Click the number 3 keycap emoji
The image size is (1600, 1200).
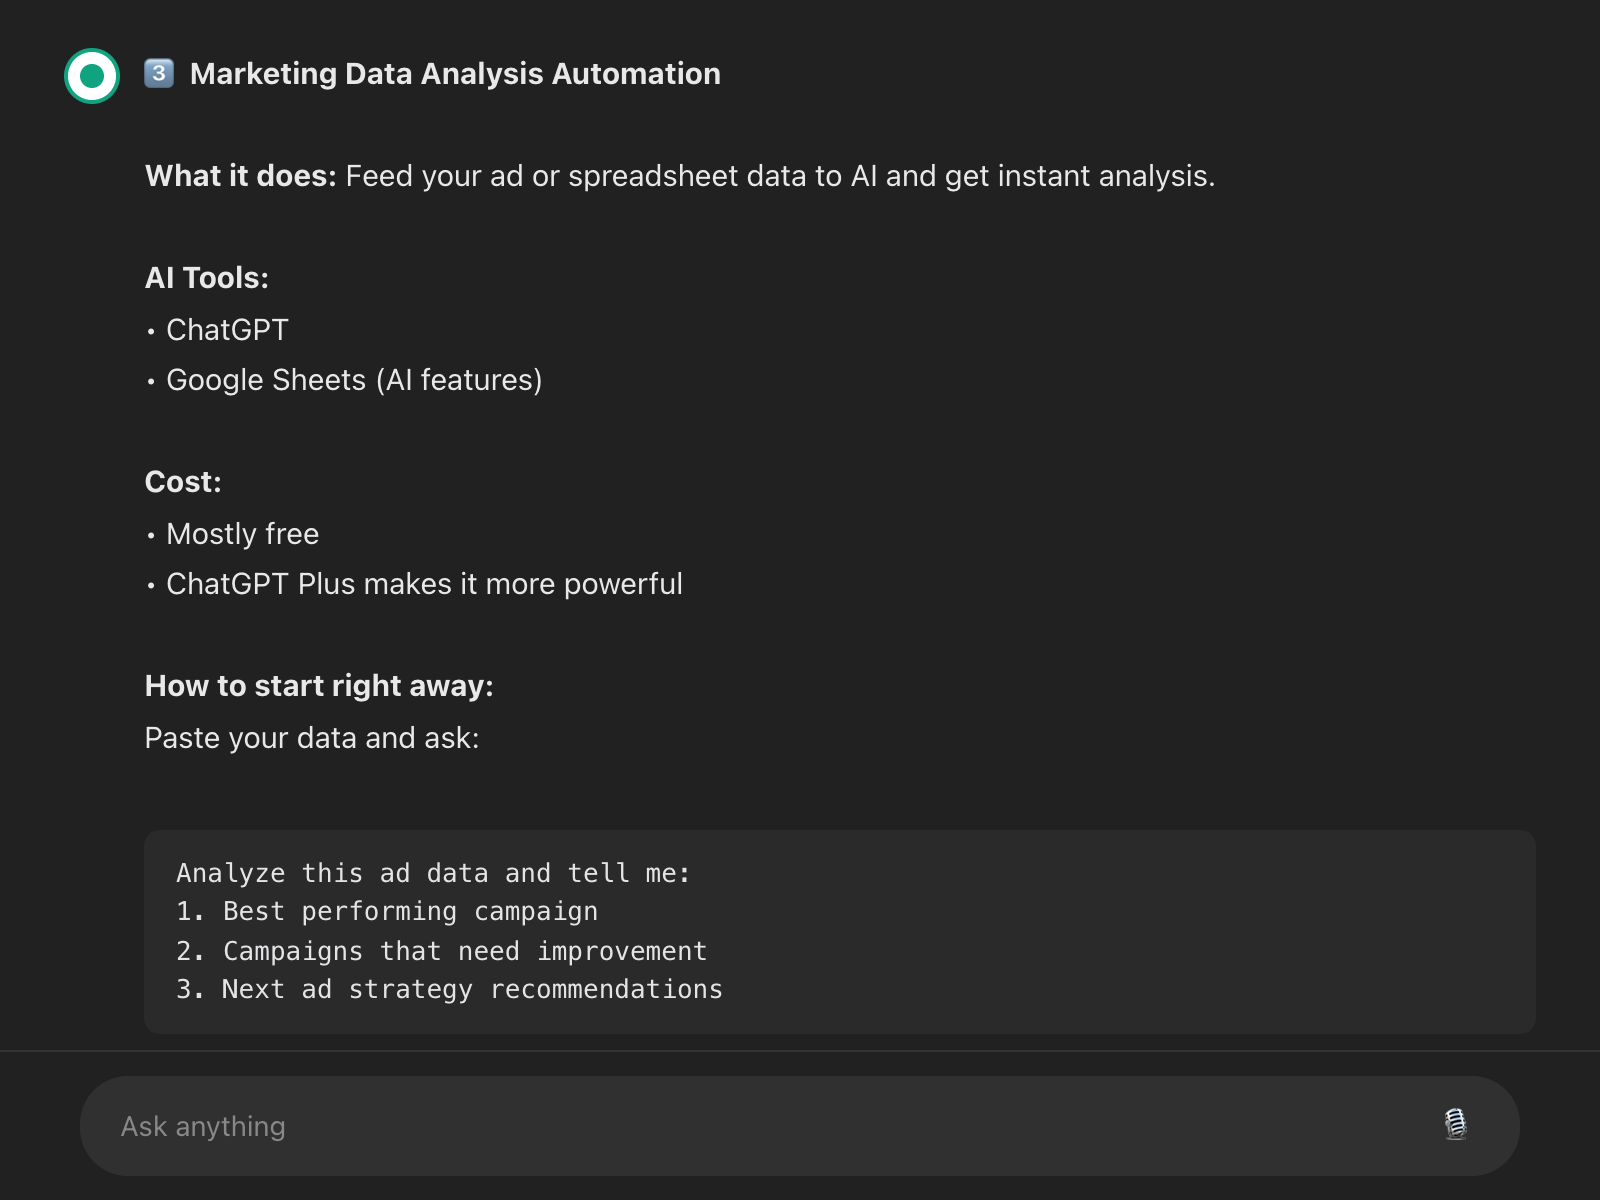pos(159,73)
